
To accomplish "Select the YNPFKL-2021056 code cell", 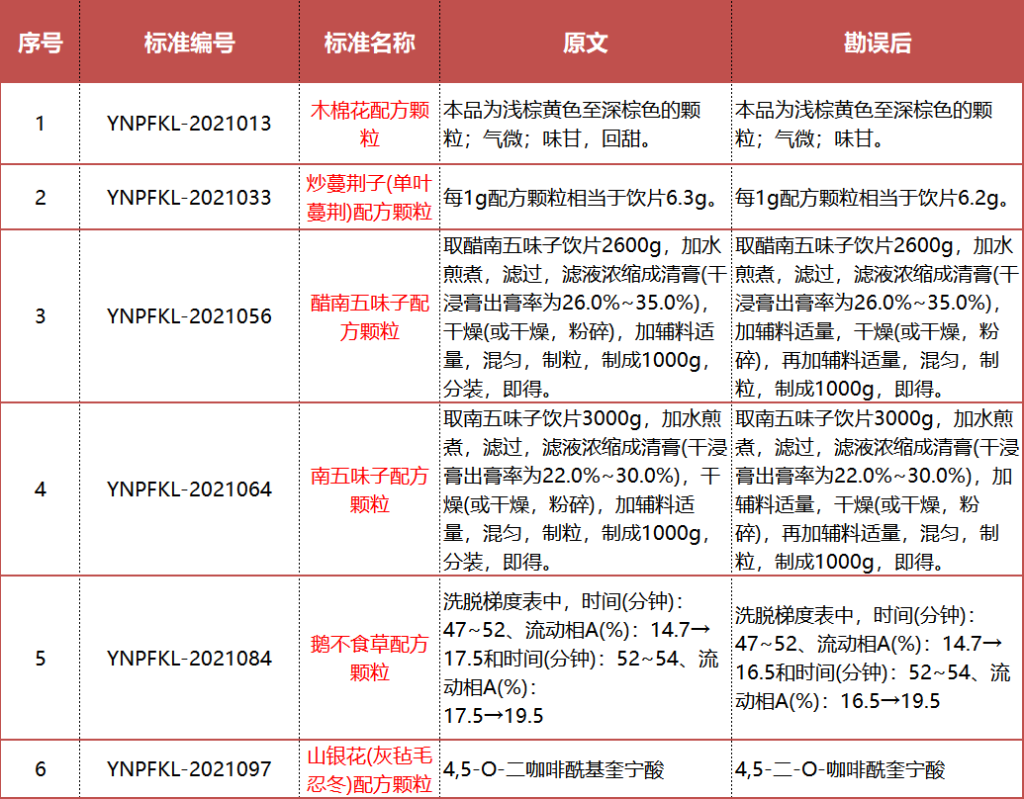I will [189, 316].
